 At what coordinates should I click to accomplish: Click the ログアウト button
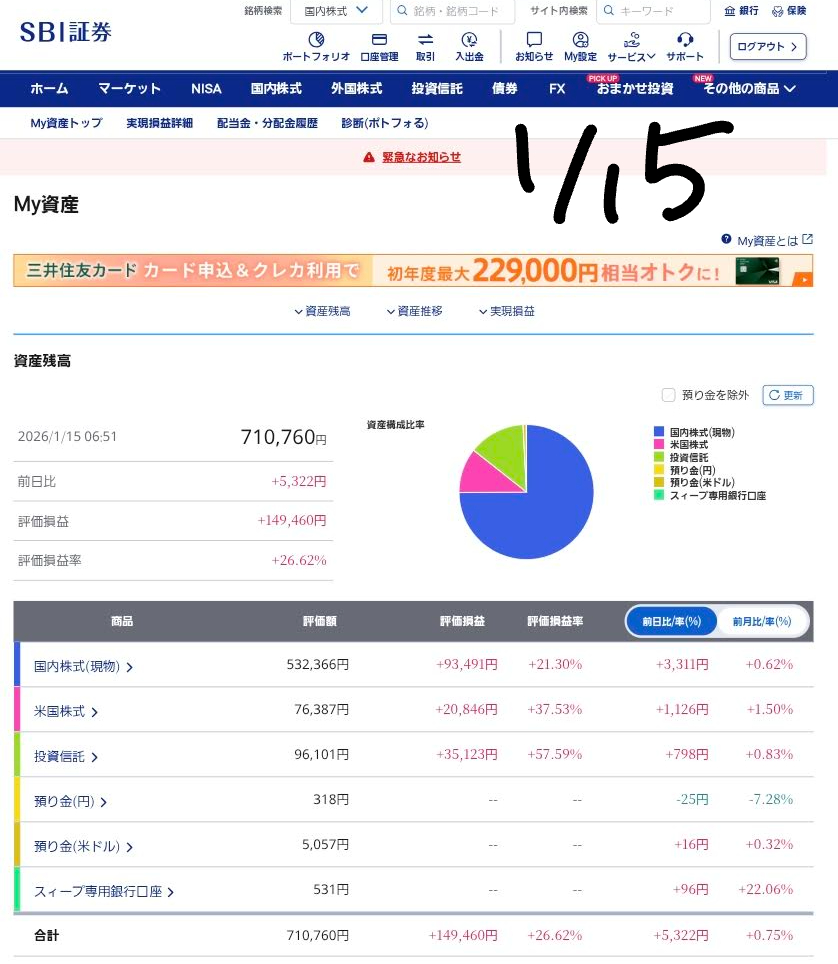click(768, 46)
